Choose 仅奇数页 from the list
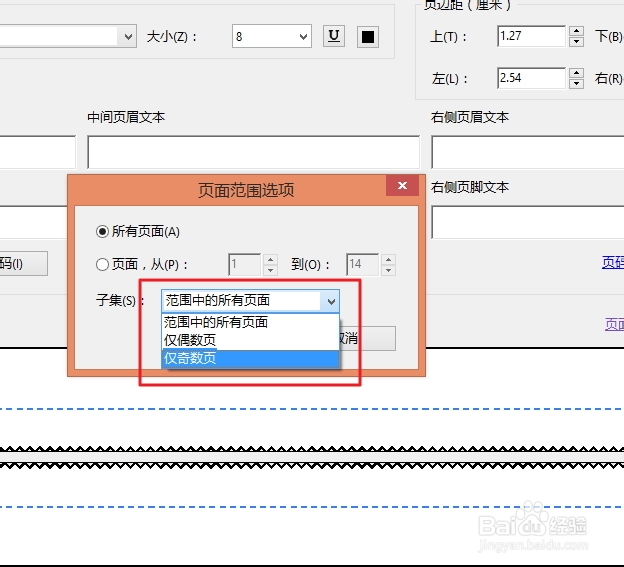 (250, 358)
